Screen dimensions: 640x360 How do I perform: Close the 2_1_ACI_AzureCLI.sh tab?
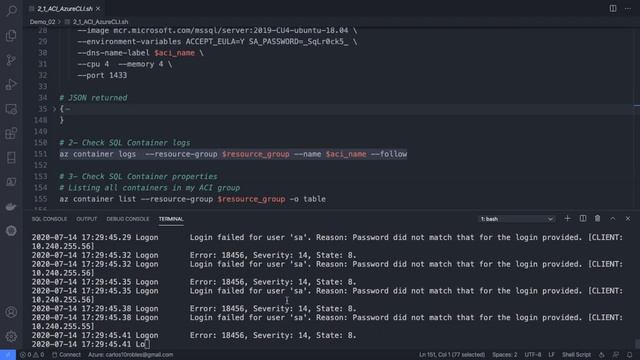point(98,9)
